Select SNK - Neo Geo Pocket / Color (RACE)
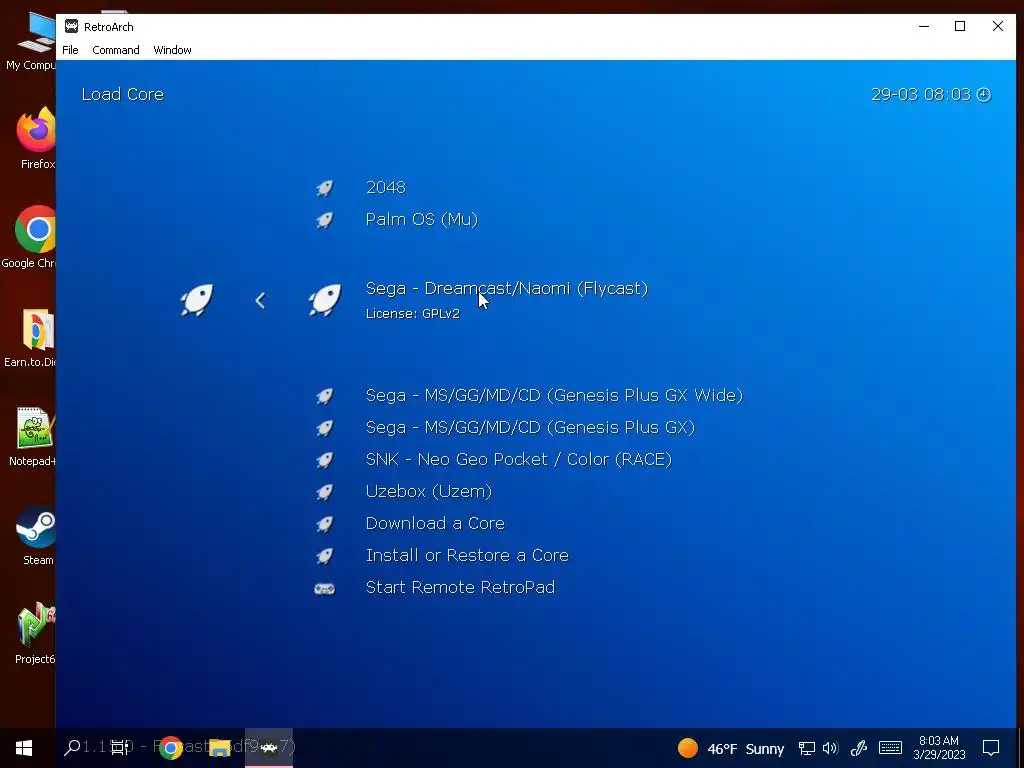This screenshot has height=768, width=1024. (x=519, y=460)
